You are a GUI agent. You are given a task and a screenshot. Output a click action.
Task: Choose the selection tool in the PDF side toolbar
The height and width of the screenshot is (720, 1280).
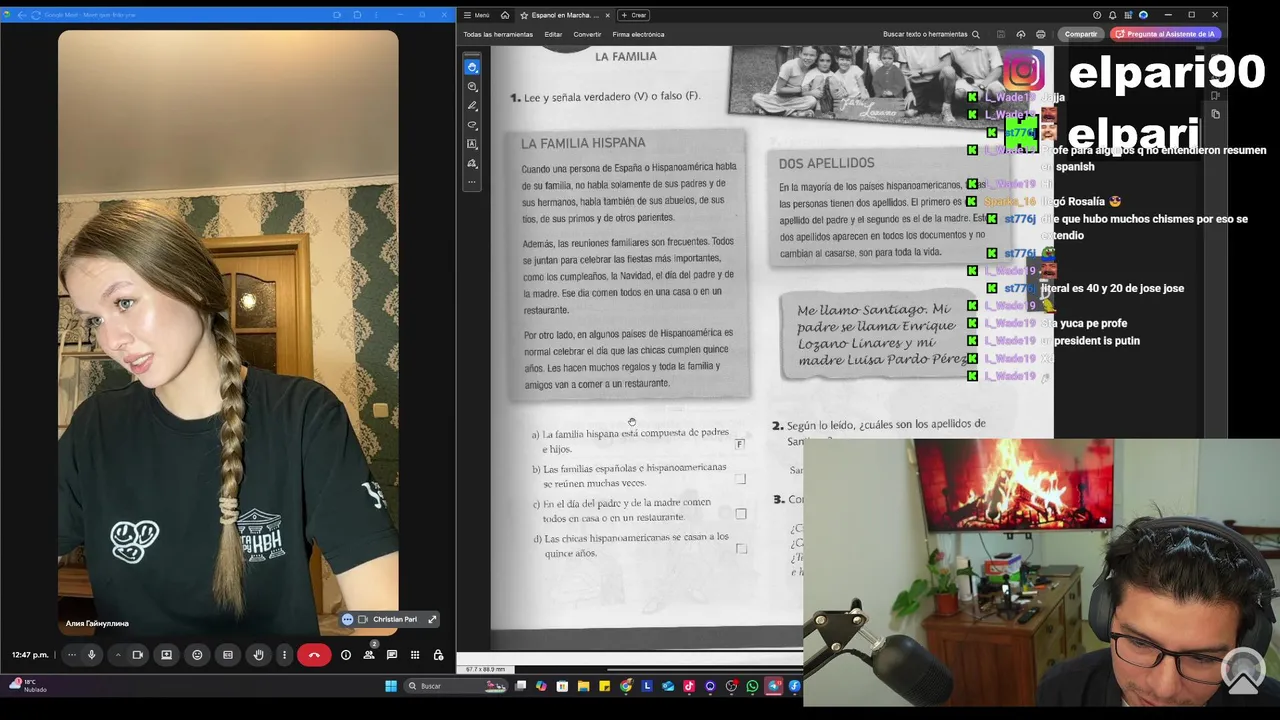tap(472, 67)
